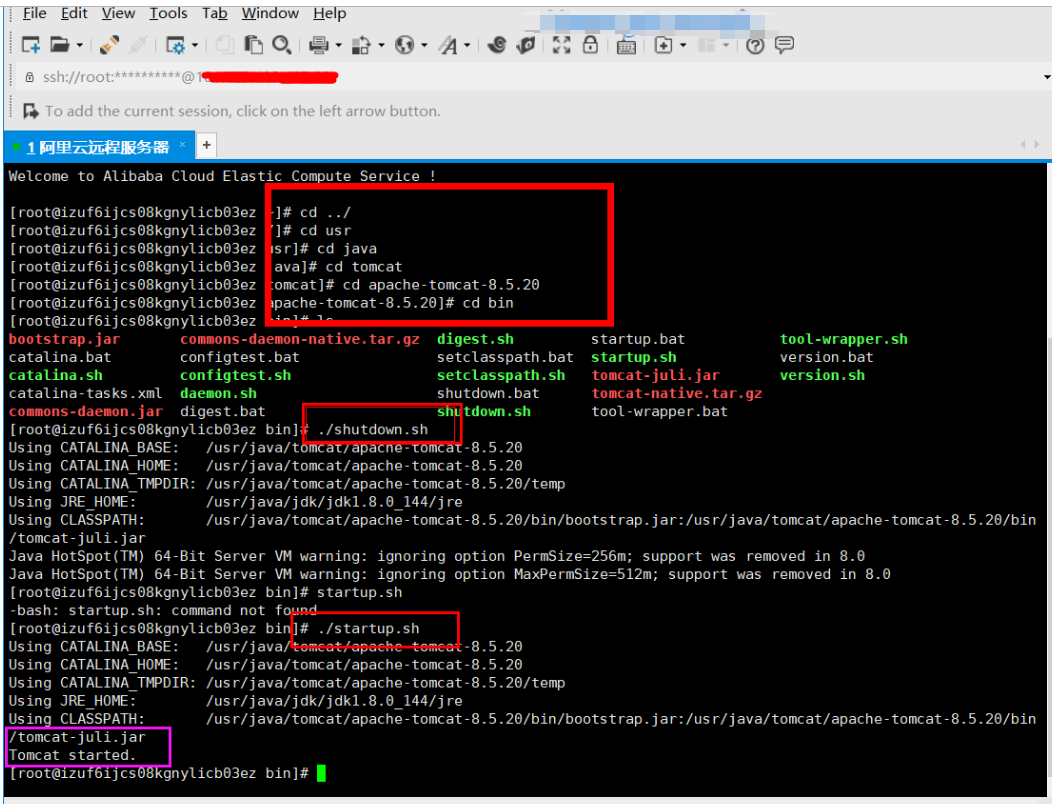Image resolution: width=1052 pixels, height=804 pixels.
Task: Click the add-session arrow icon
Action: pos(31,111)
